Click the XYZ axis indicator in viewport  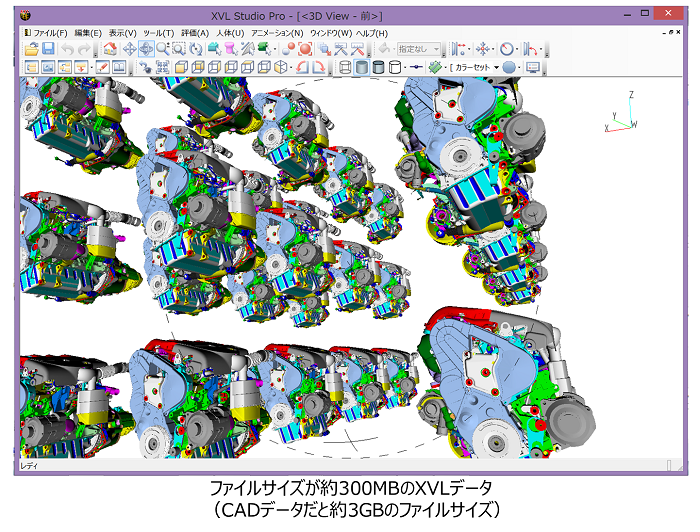point(621,114)
